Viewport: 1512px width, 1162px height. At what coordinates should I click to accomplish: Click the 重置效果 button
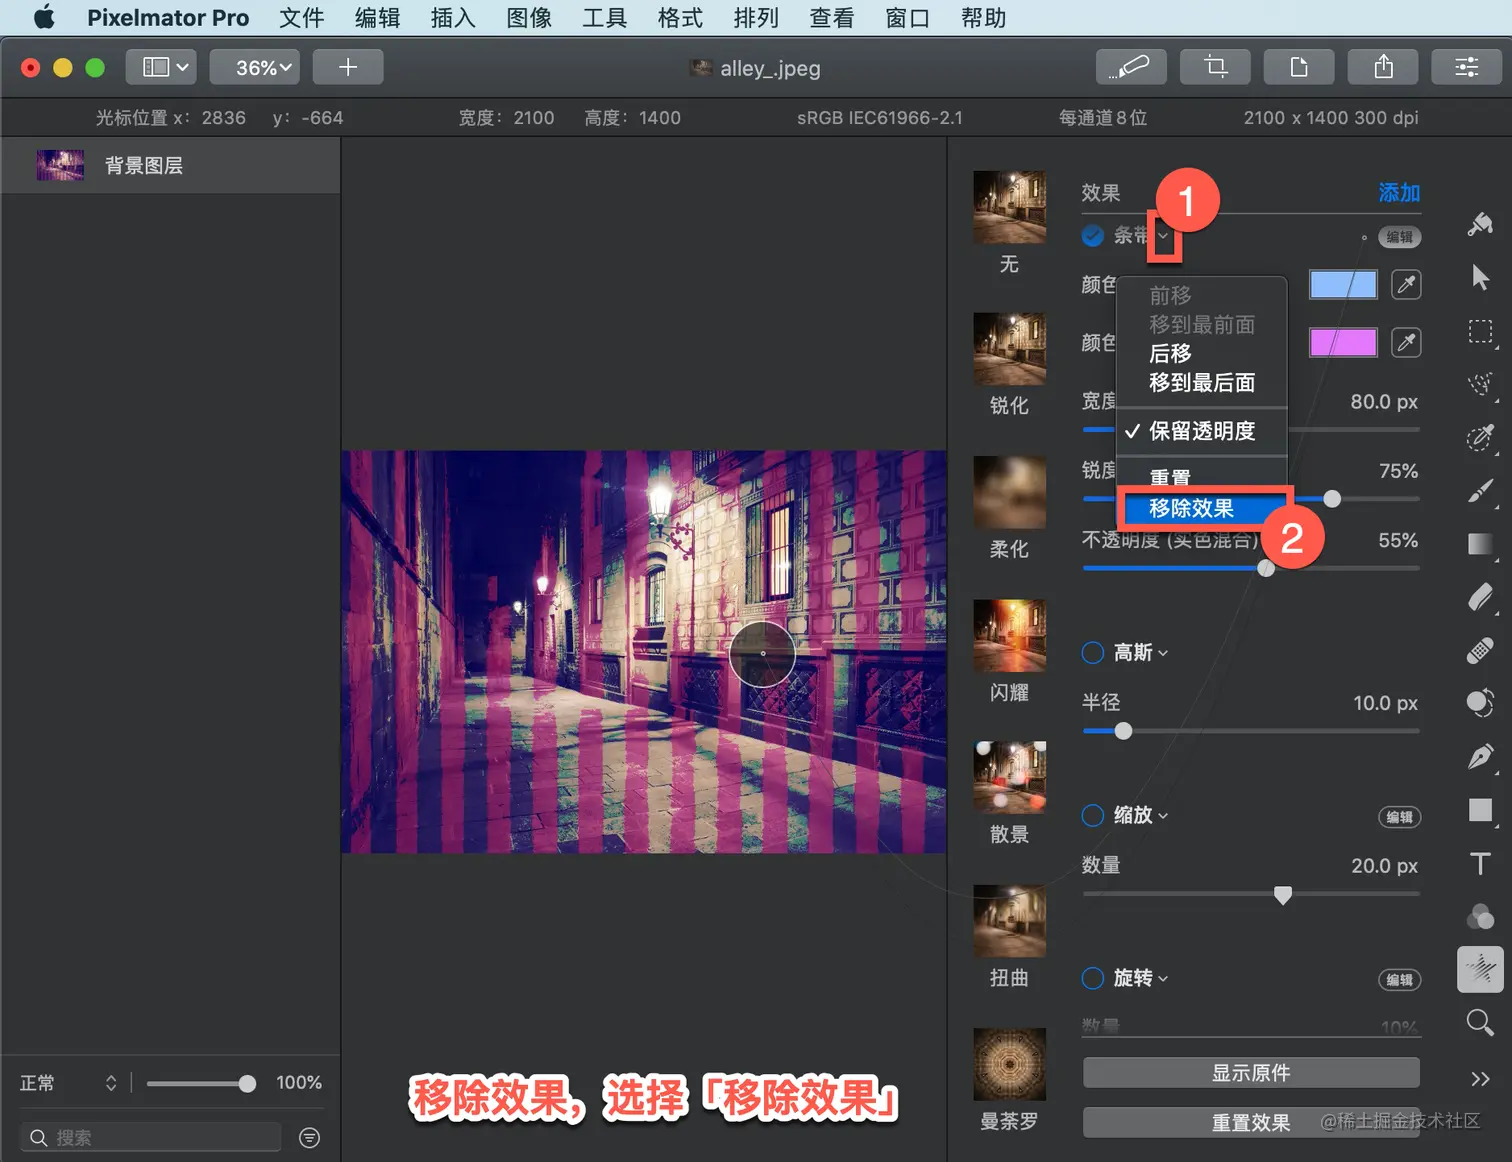(x=1251, y=1123)
